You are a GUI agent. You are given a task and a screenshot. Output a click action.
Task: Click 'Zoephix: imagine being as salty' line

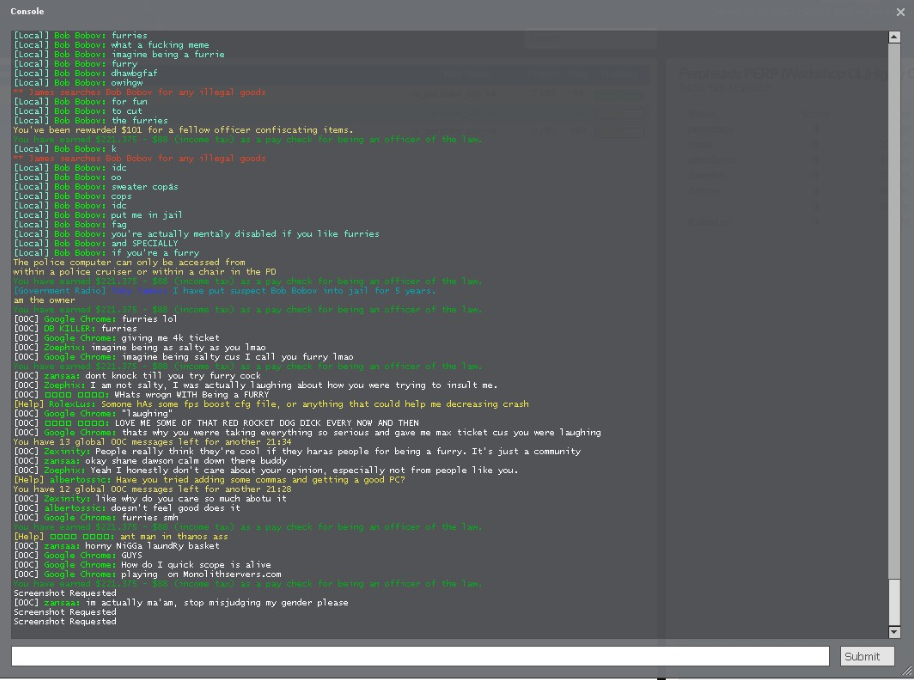tap(139, 347)
